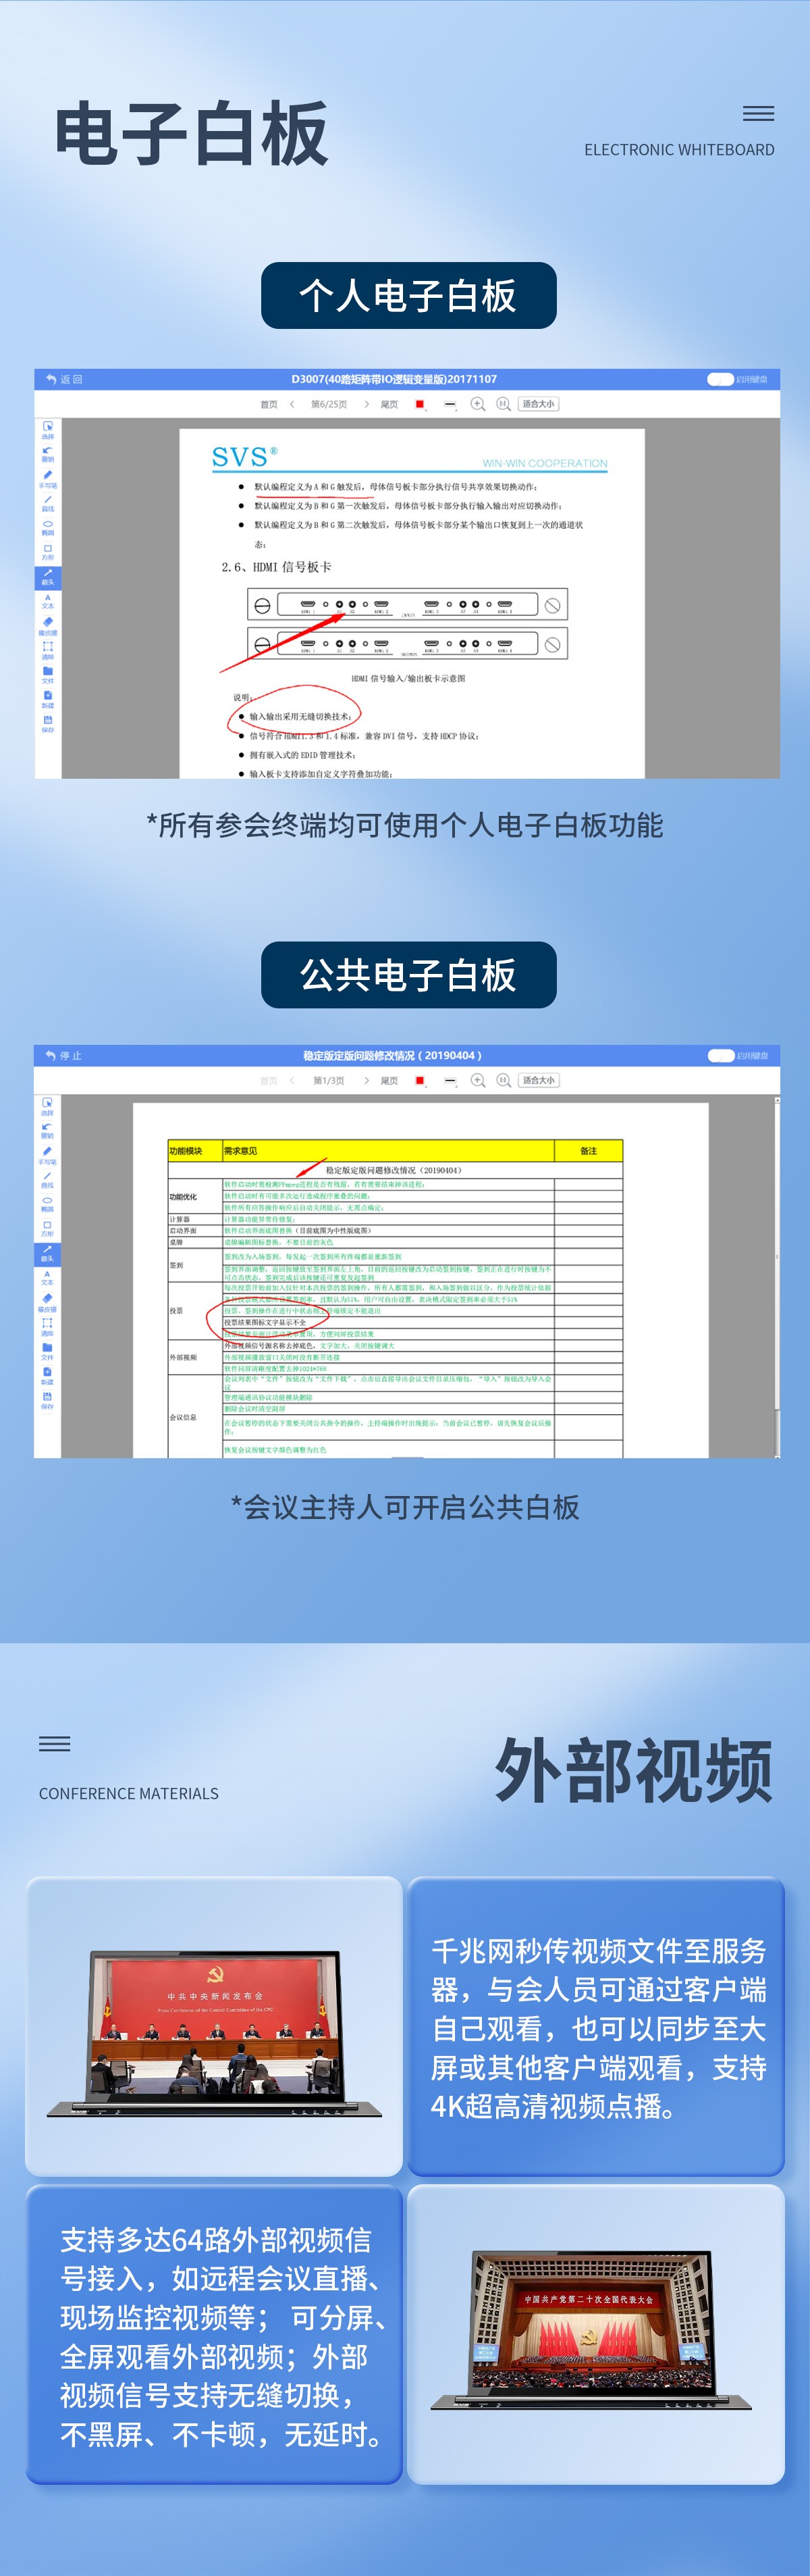
Task: Click zoom in magnifier in public whiteboard
Action: coord(478,1080)
